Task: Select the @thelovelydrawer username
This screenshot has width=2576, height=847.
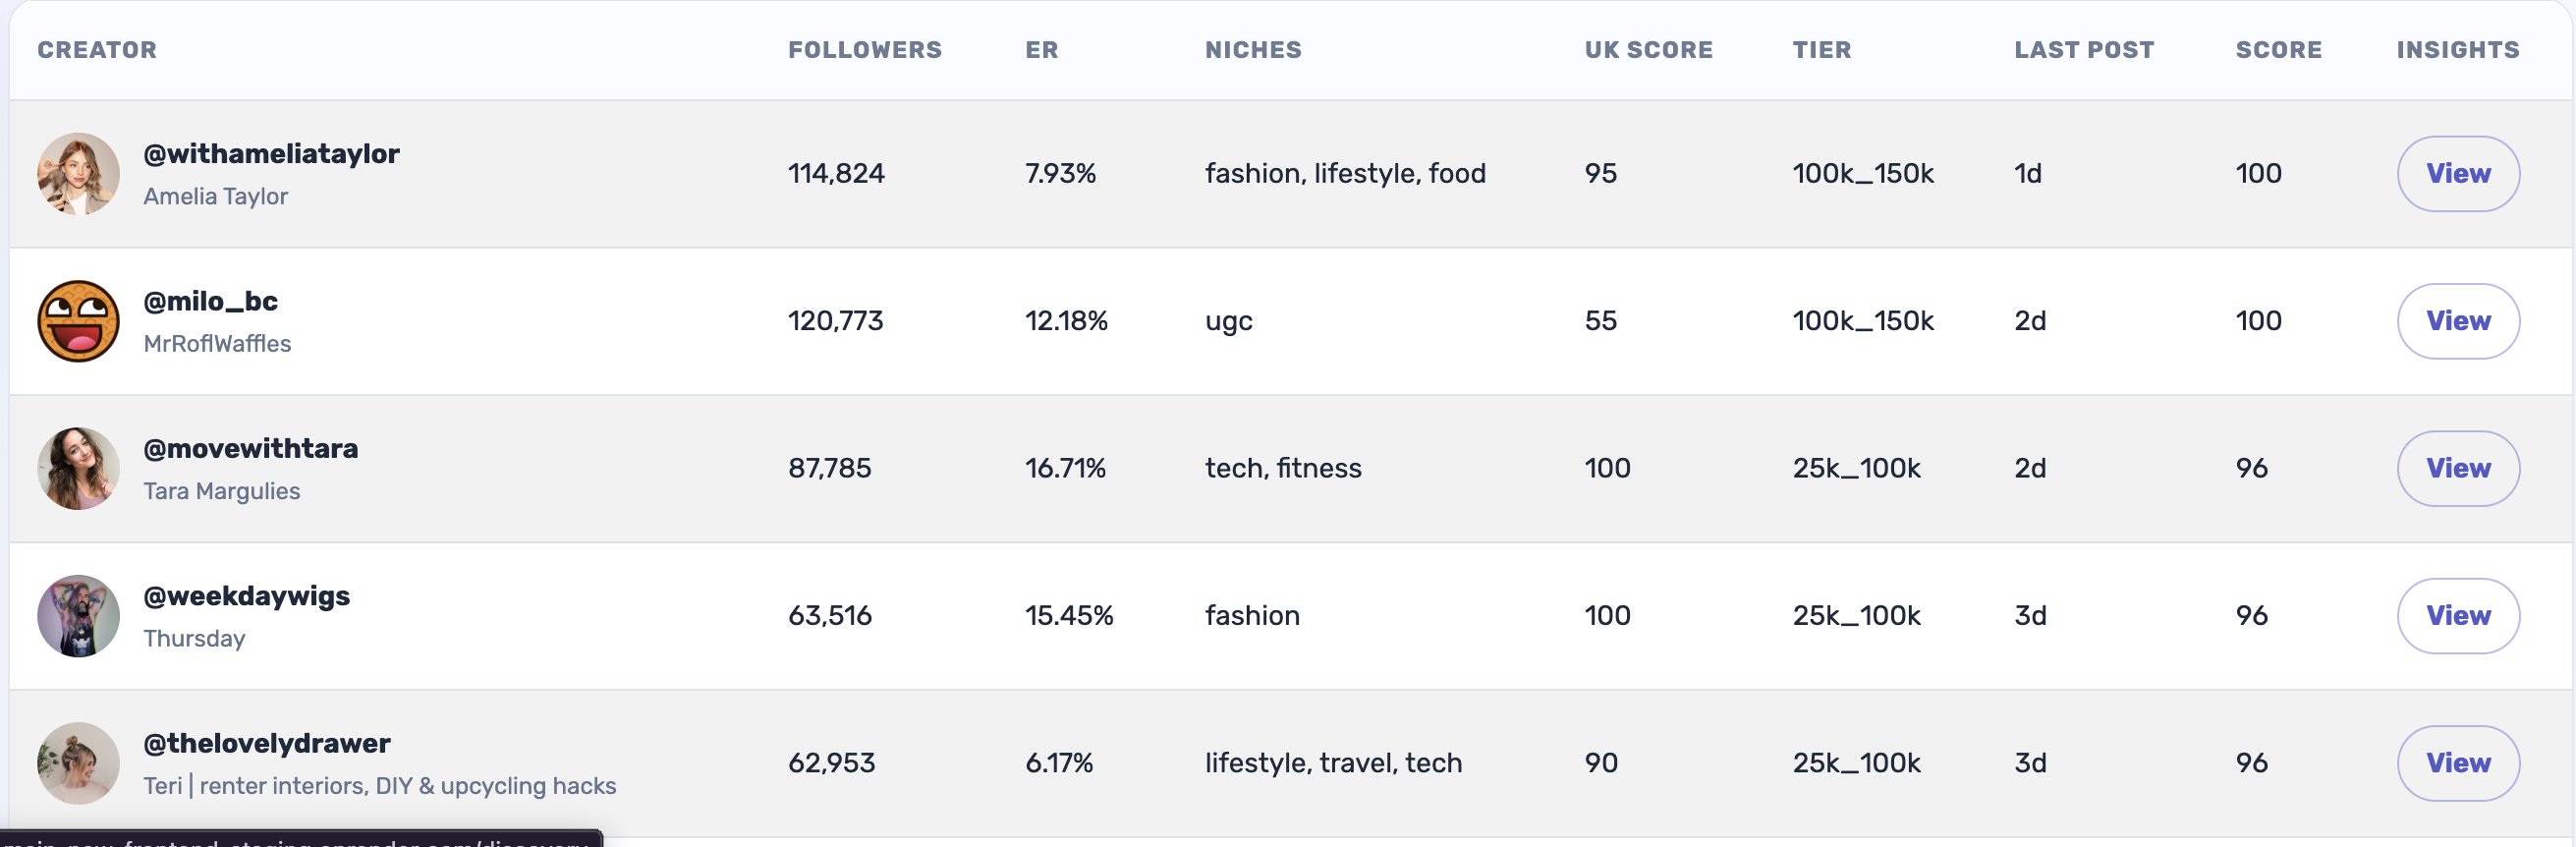Action: [266, 742]
